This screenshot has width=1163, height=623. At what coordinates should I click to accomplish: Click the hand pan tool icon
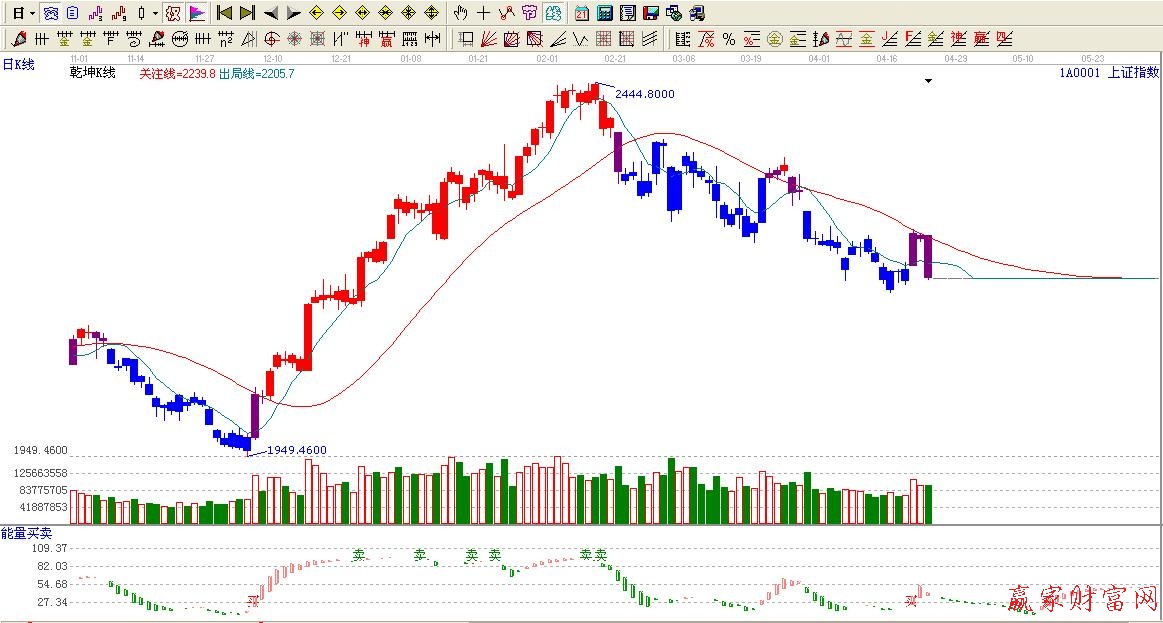(460, 13)
